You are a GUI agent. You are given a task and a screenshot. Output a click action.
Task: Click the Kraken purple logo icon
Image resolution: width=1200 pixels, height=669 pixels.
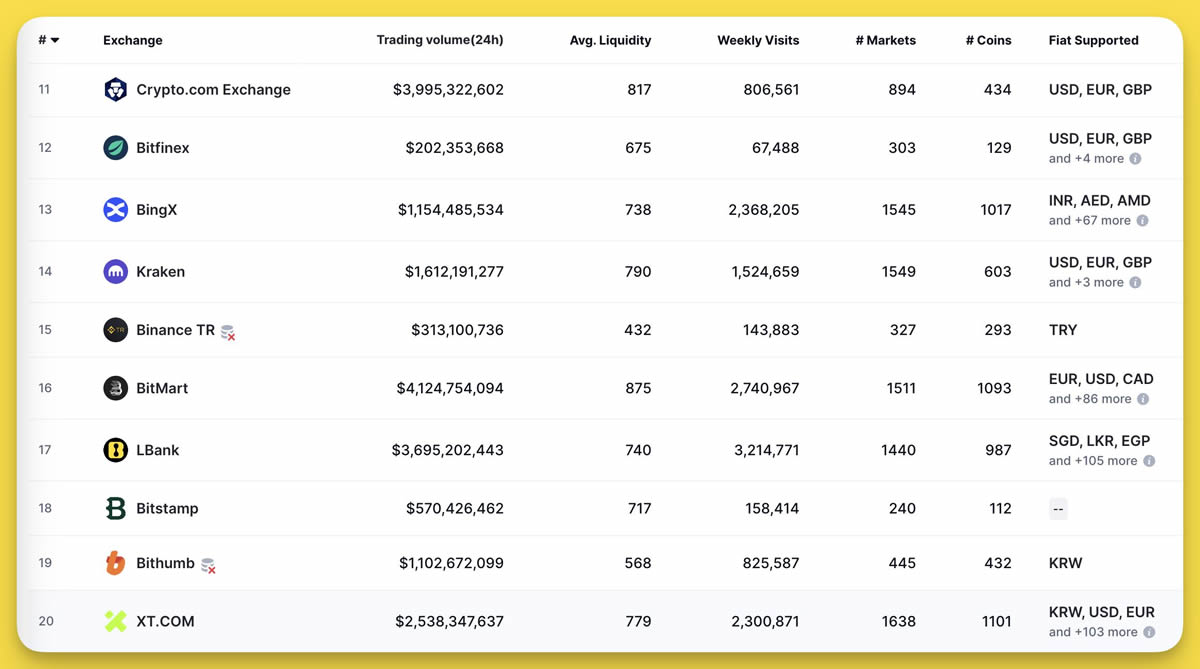115,272
